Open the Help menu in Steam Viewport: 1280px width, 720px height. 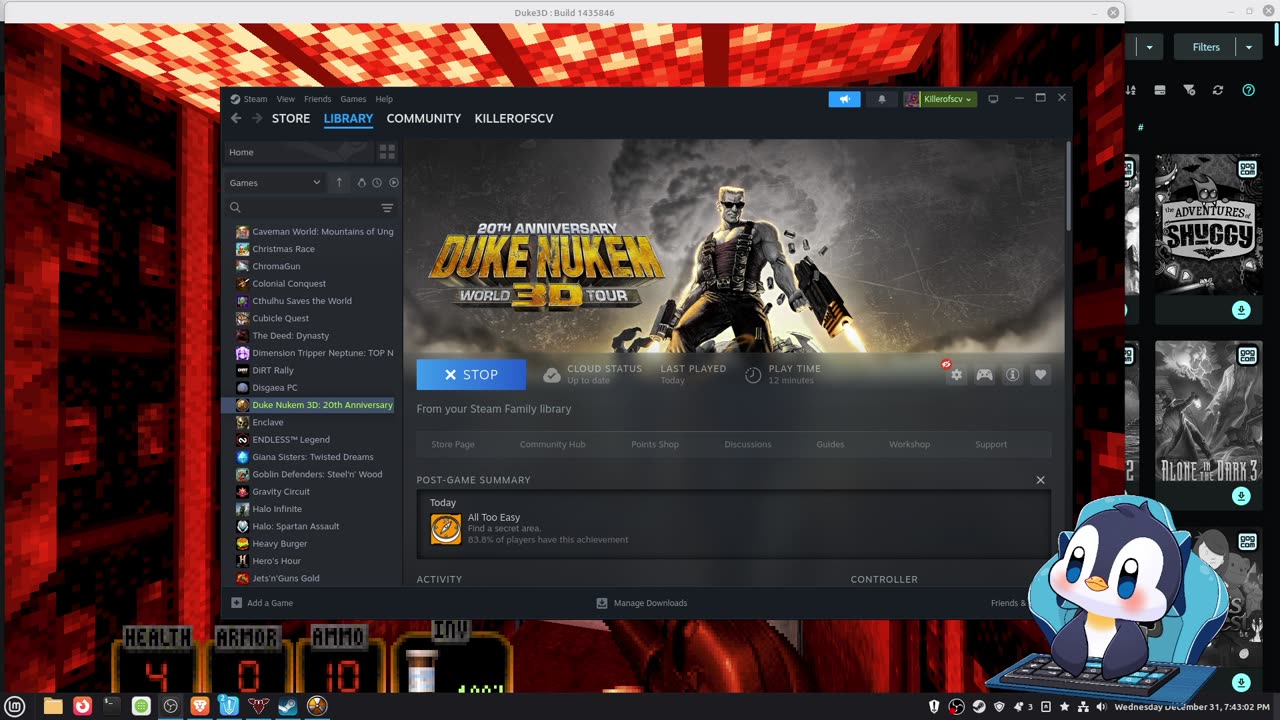coord(384,99)
